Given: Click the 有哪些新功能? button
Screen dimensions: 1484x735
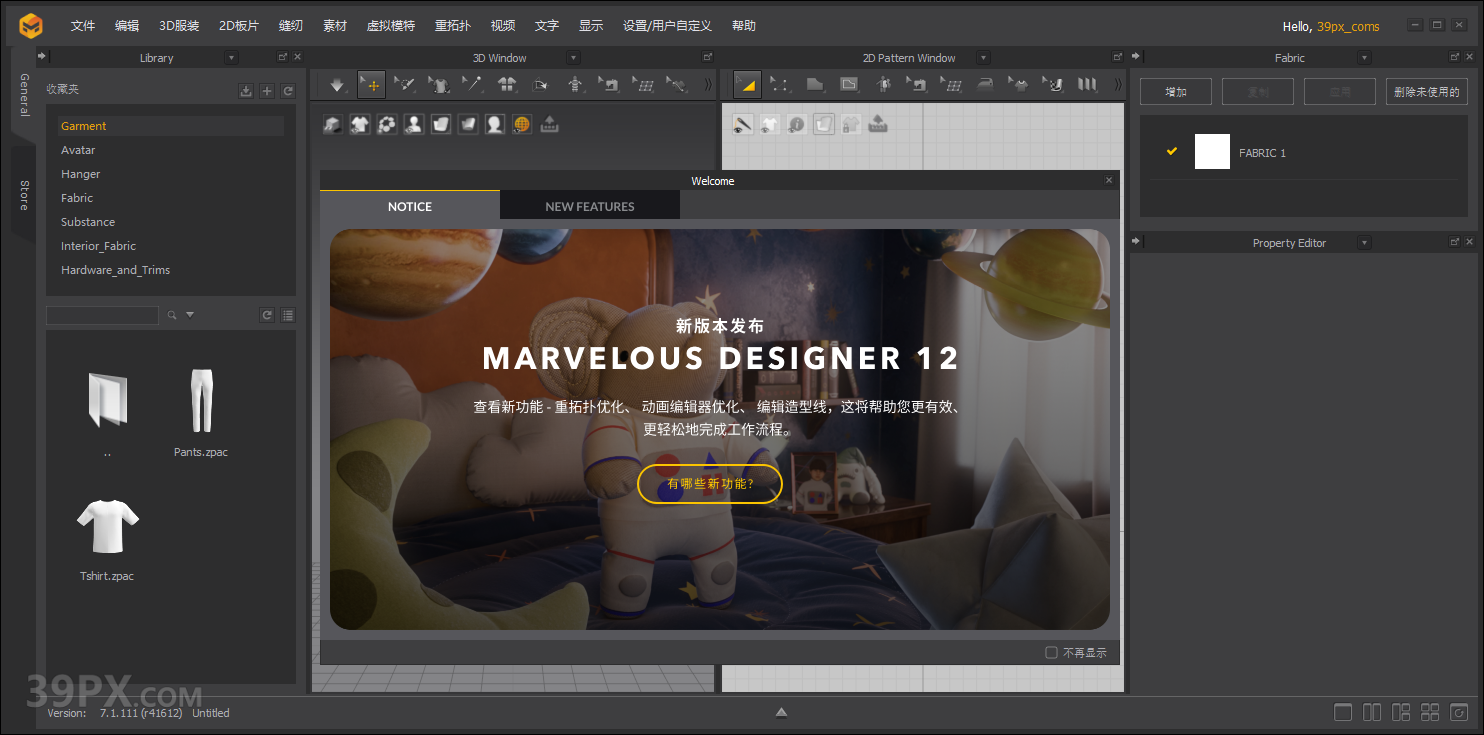Looking at the screenshot, I should [x=710, y=484].
